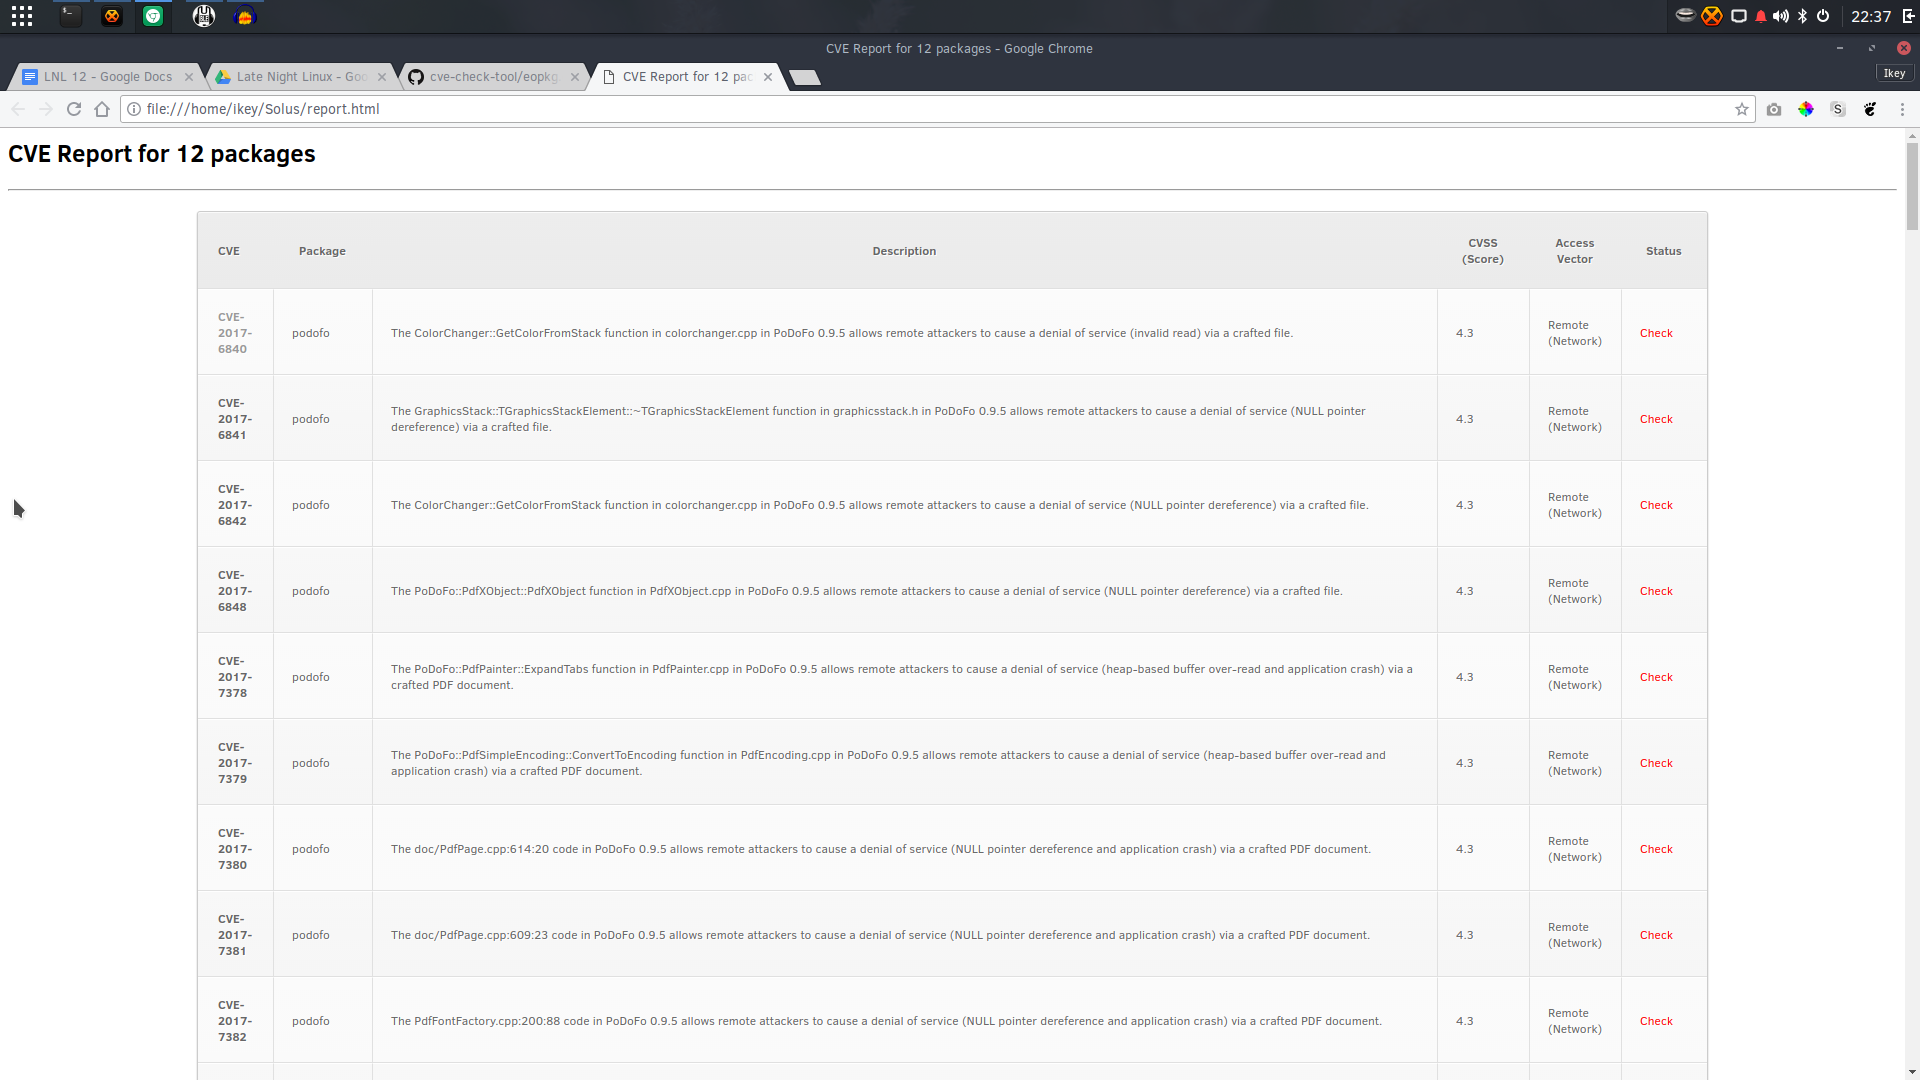Open the applications grid menu
The height and width of the screenshot is (1080, 1920).
tap(22, 16)
